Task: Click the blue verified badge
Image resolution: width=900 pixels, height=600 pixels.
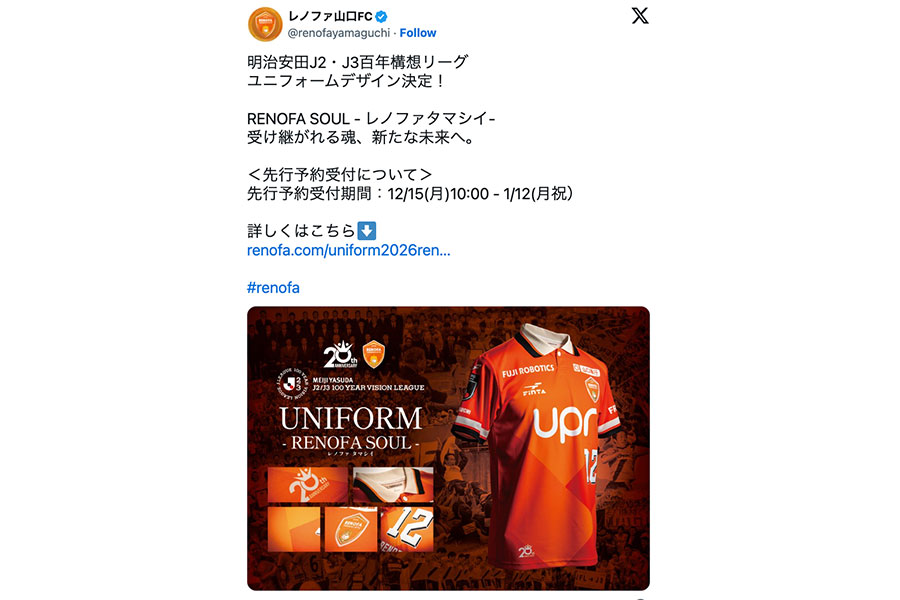Action: click(381, 17)
